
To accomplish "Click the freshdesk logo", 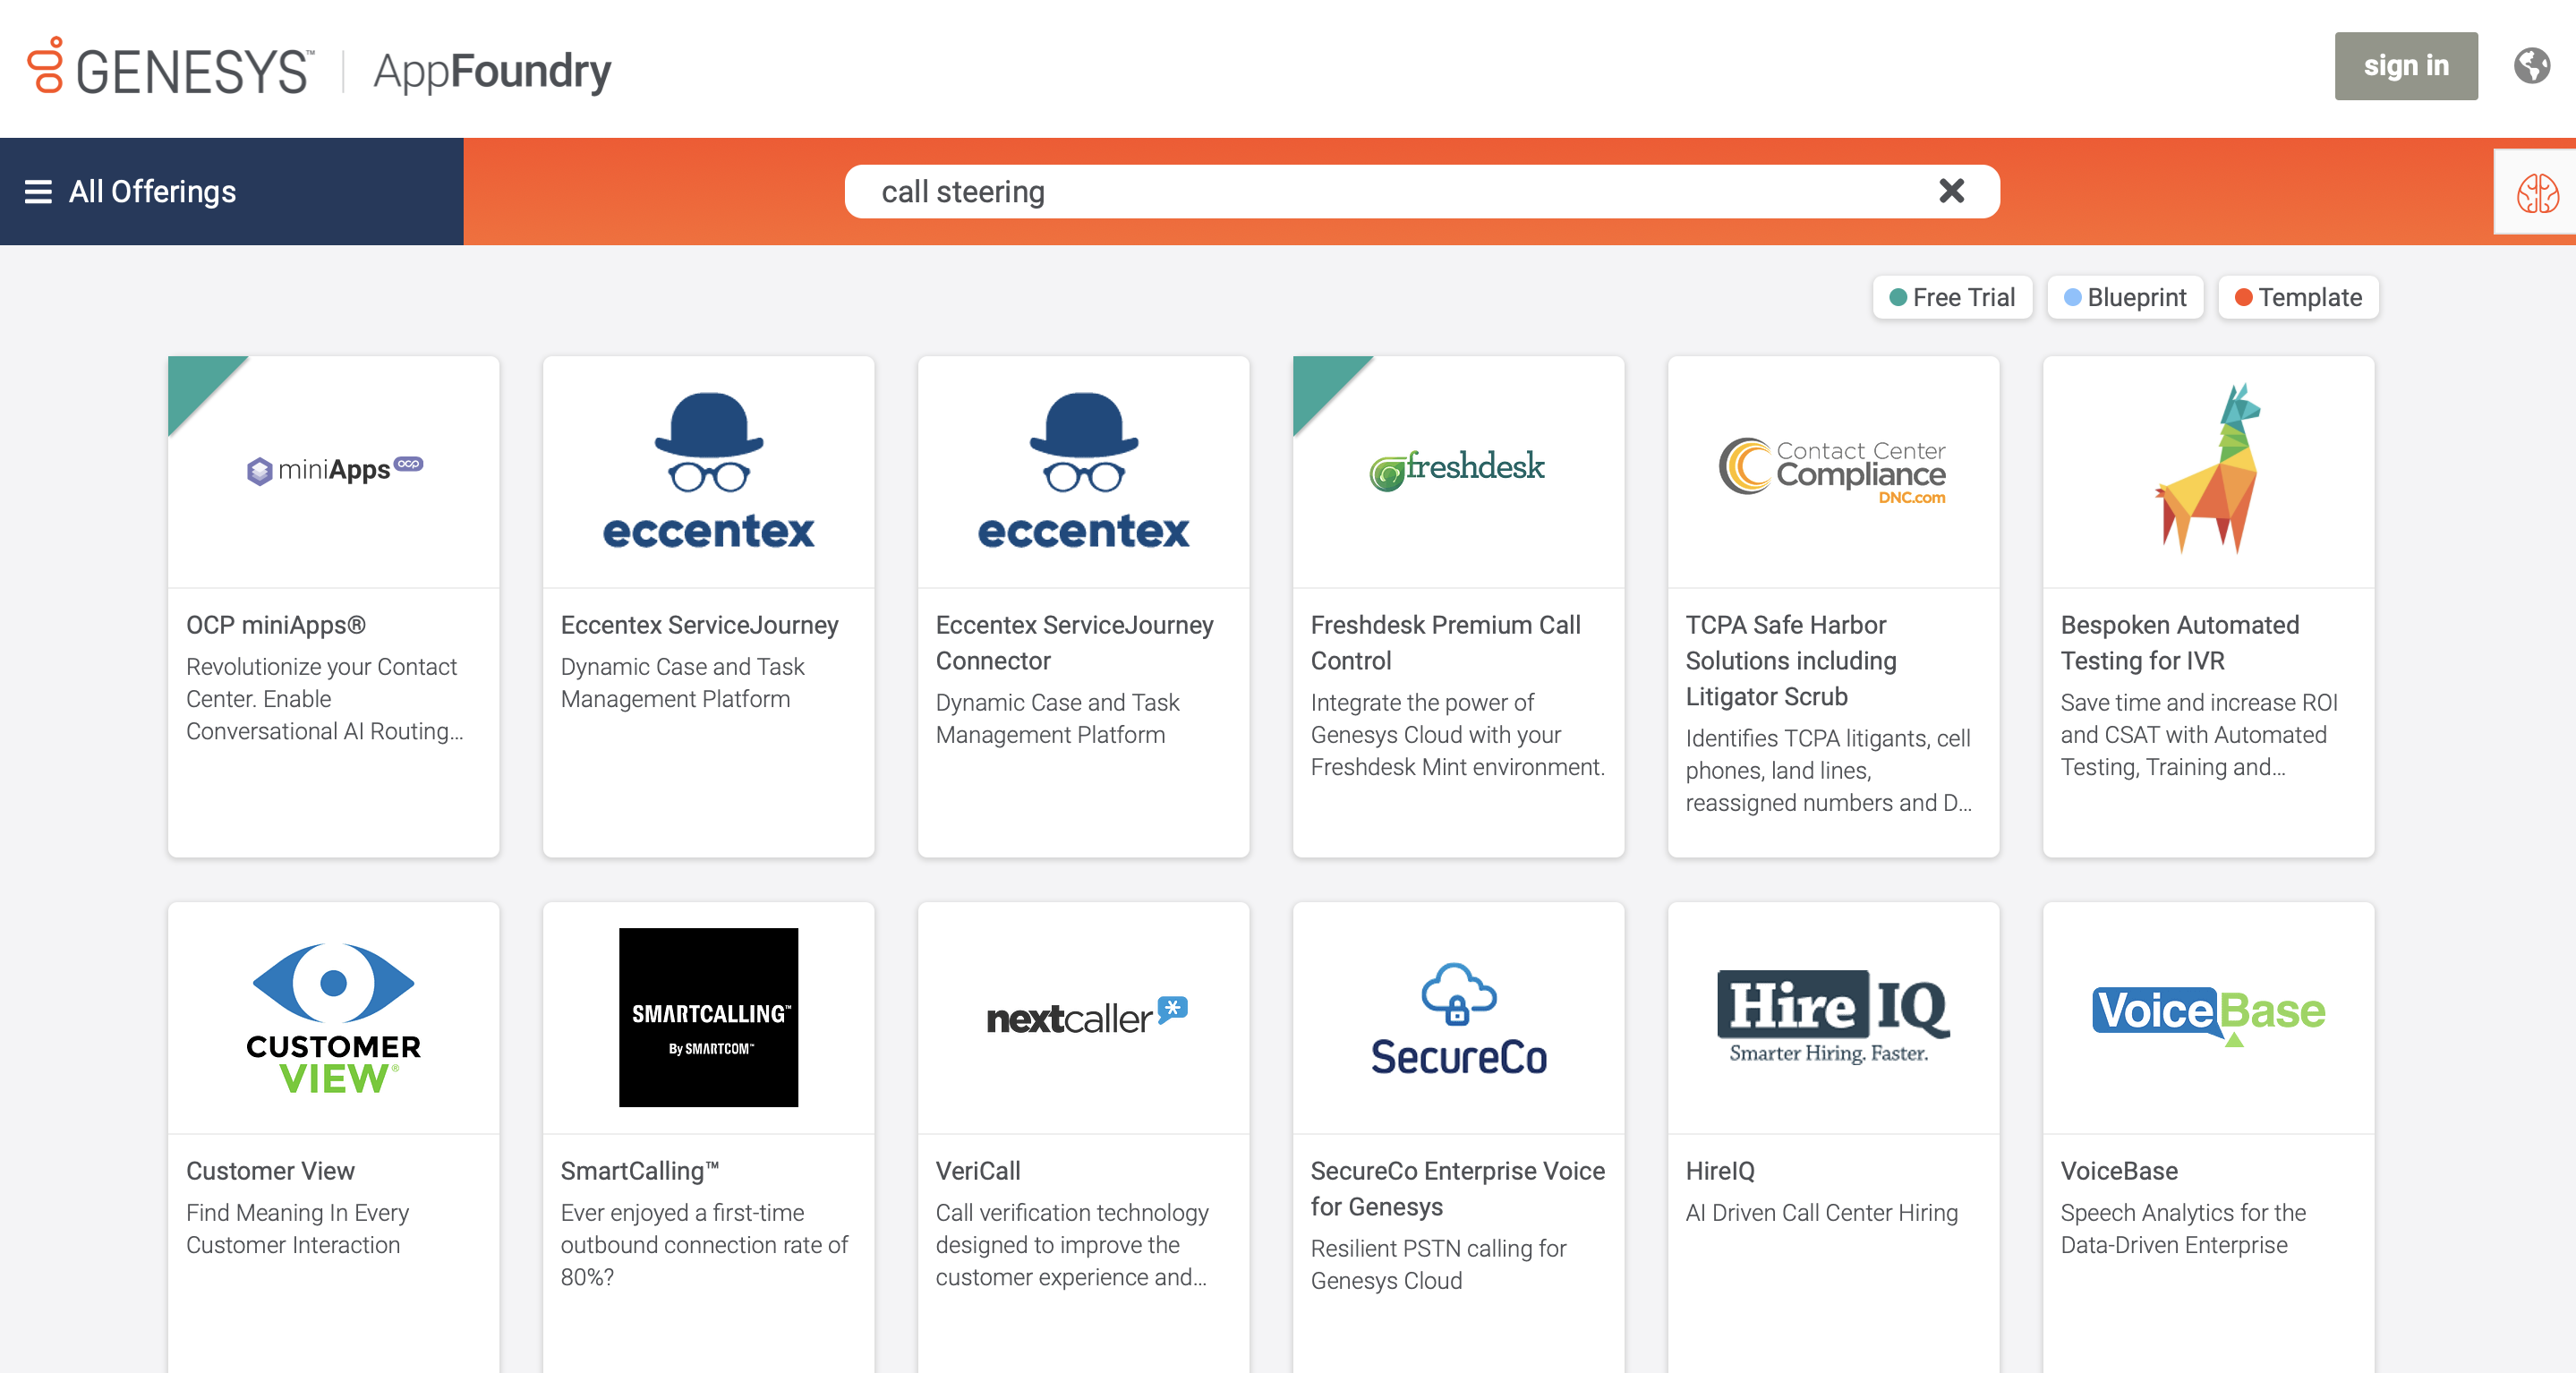I will click(1457, 470).
